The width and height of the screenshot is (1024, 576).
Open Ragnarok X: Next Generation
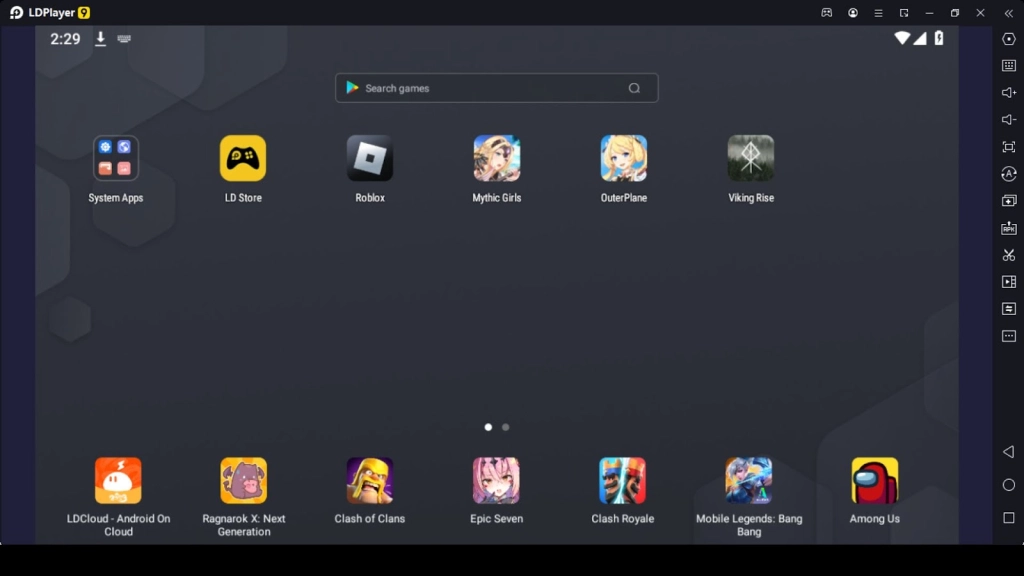tap(244, 481)
